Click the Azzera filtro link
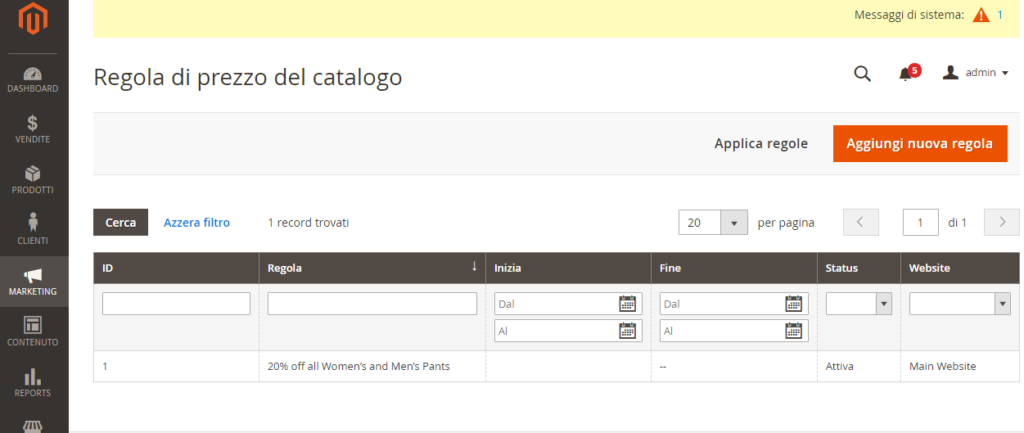This screenshot has width=1024, height=433. [197, 222]
